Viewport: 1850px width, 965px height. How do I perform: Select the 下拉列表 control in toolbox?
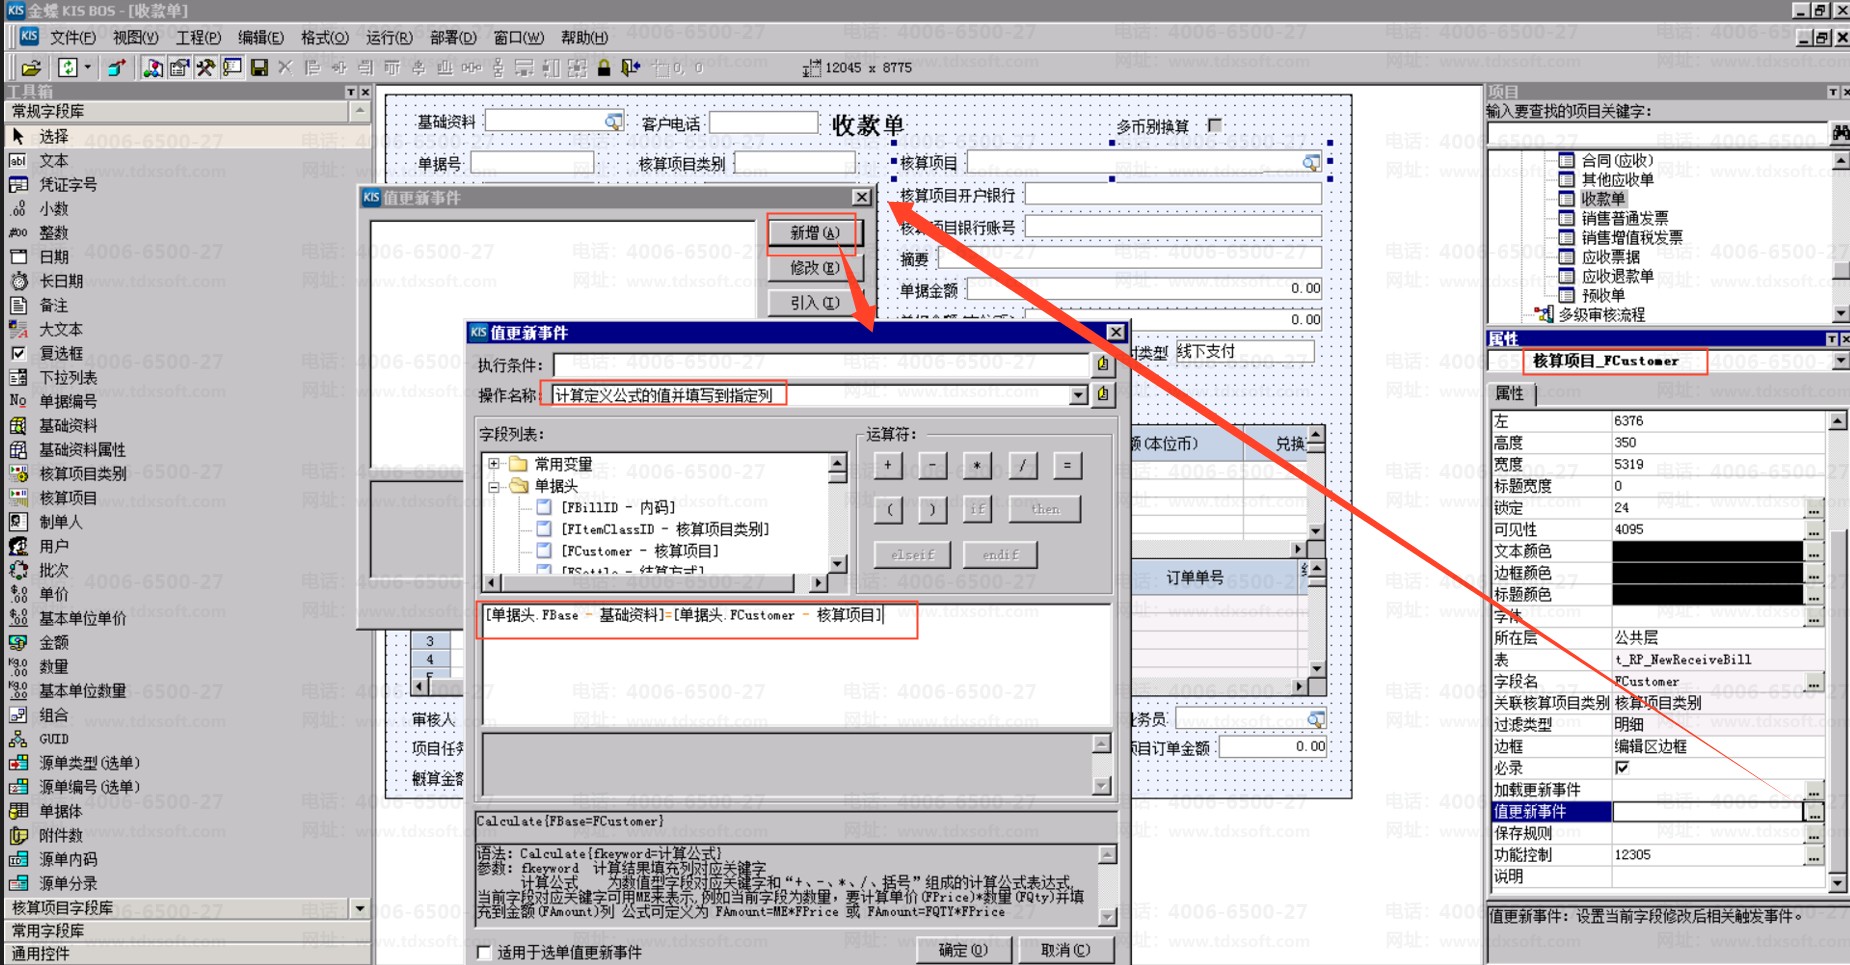tap(67, 377)
